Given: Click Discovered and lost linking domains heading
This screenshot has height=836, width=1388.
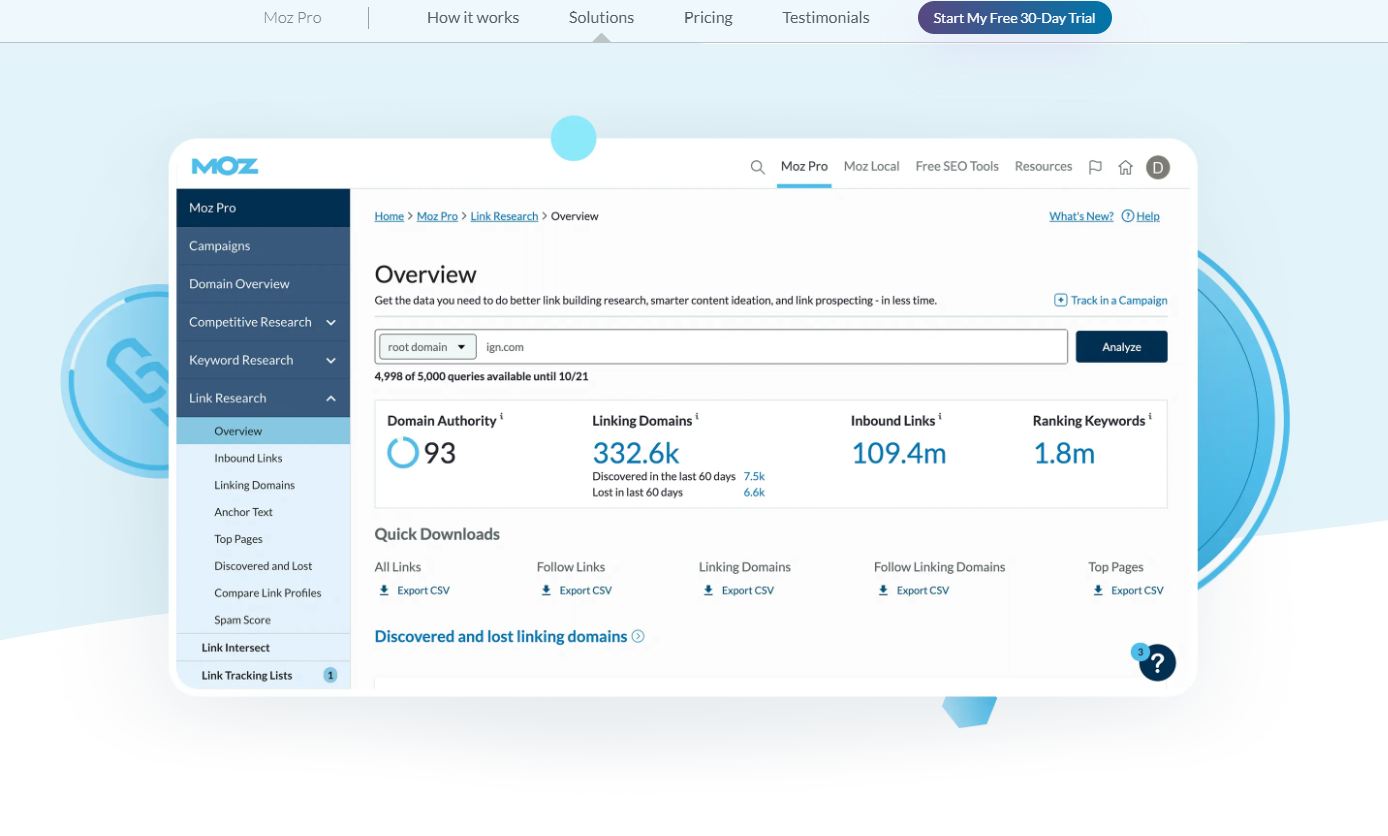Looking at the screenshot, I should tap(501, 636).
